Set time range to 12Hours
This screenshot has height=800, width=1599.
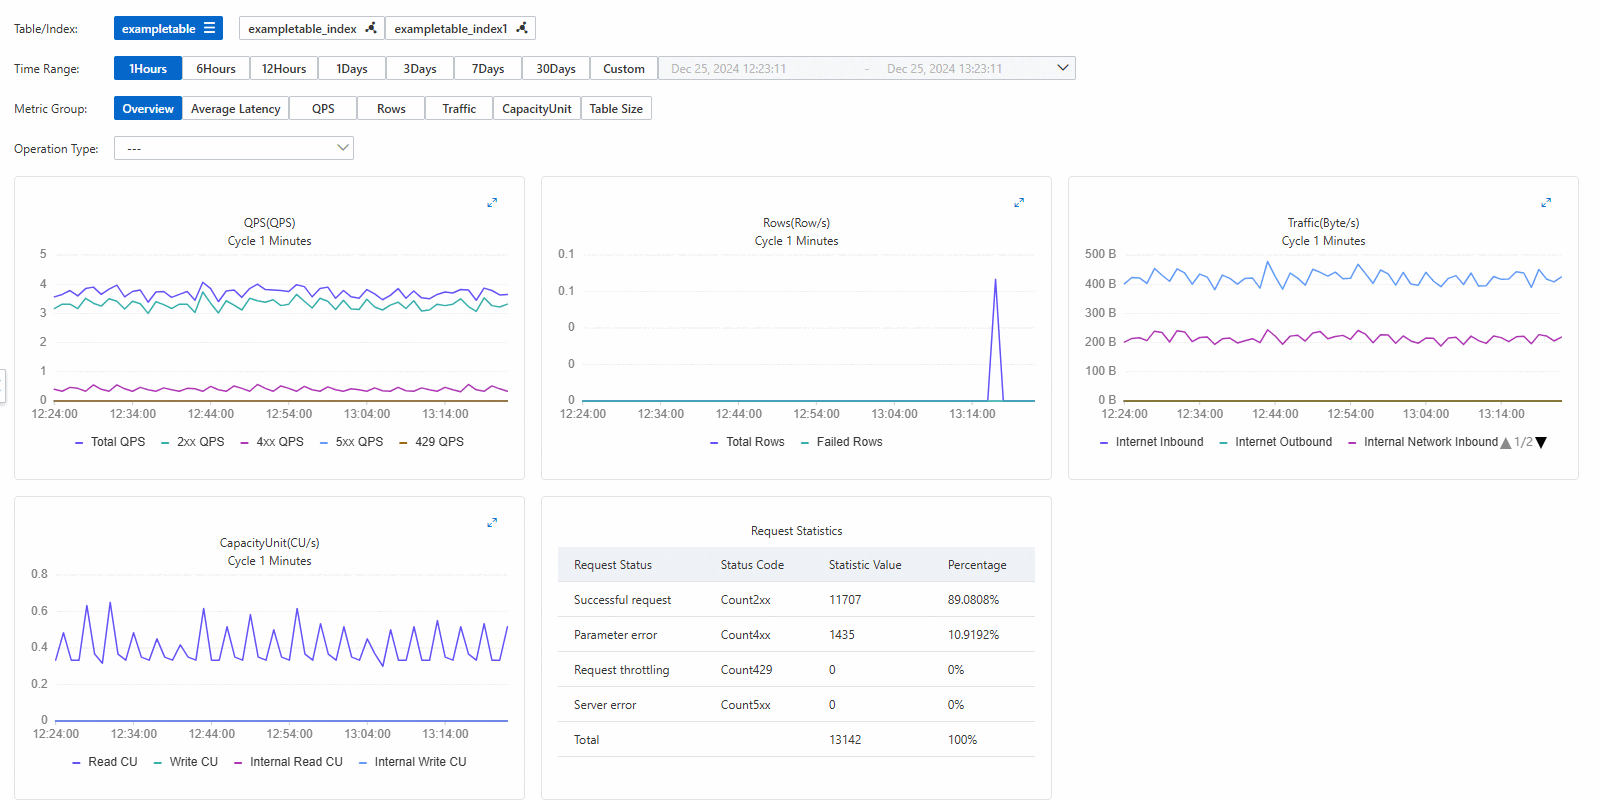tap(284, 68)
